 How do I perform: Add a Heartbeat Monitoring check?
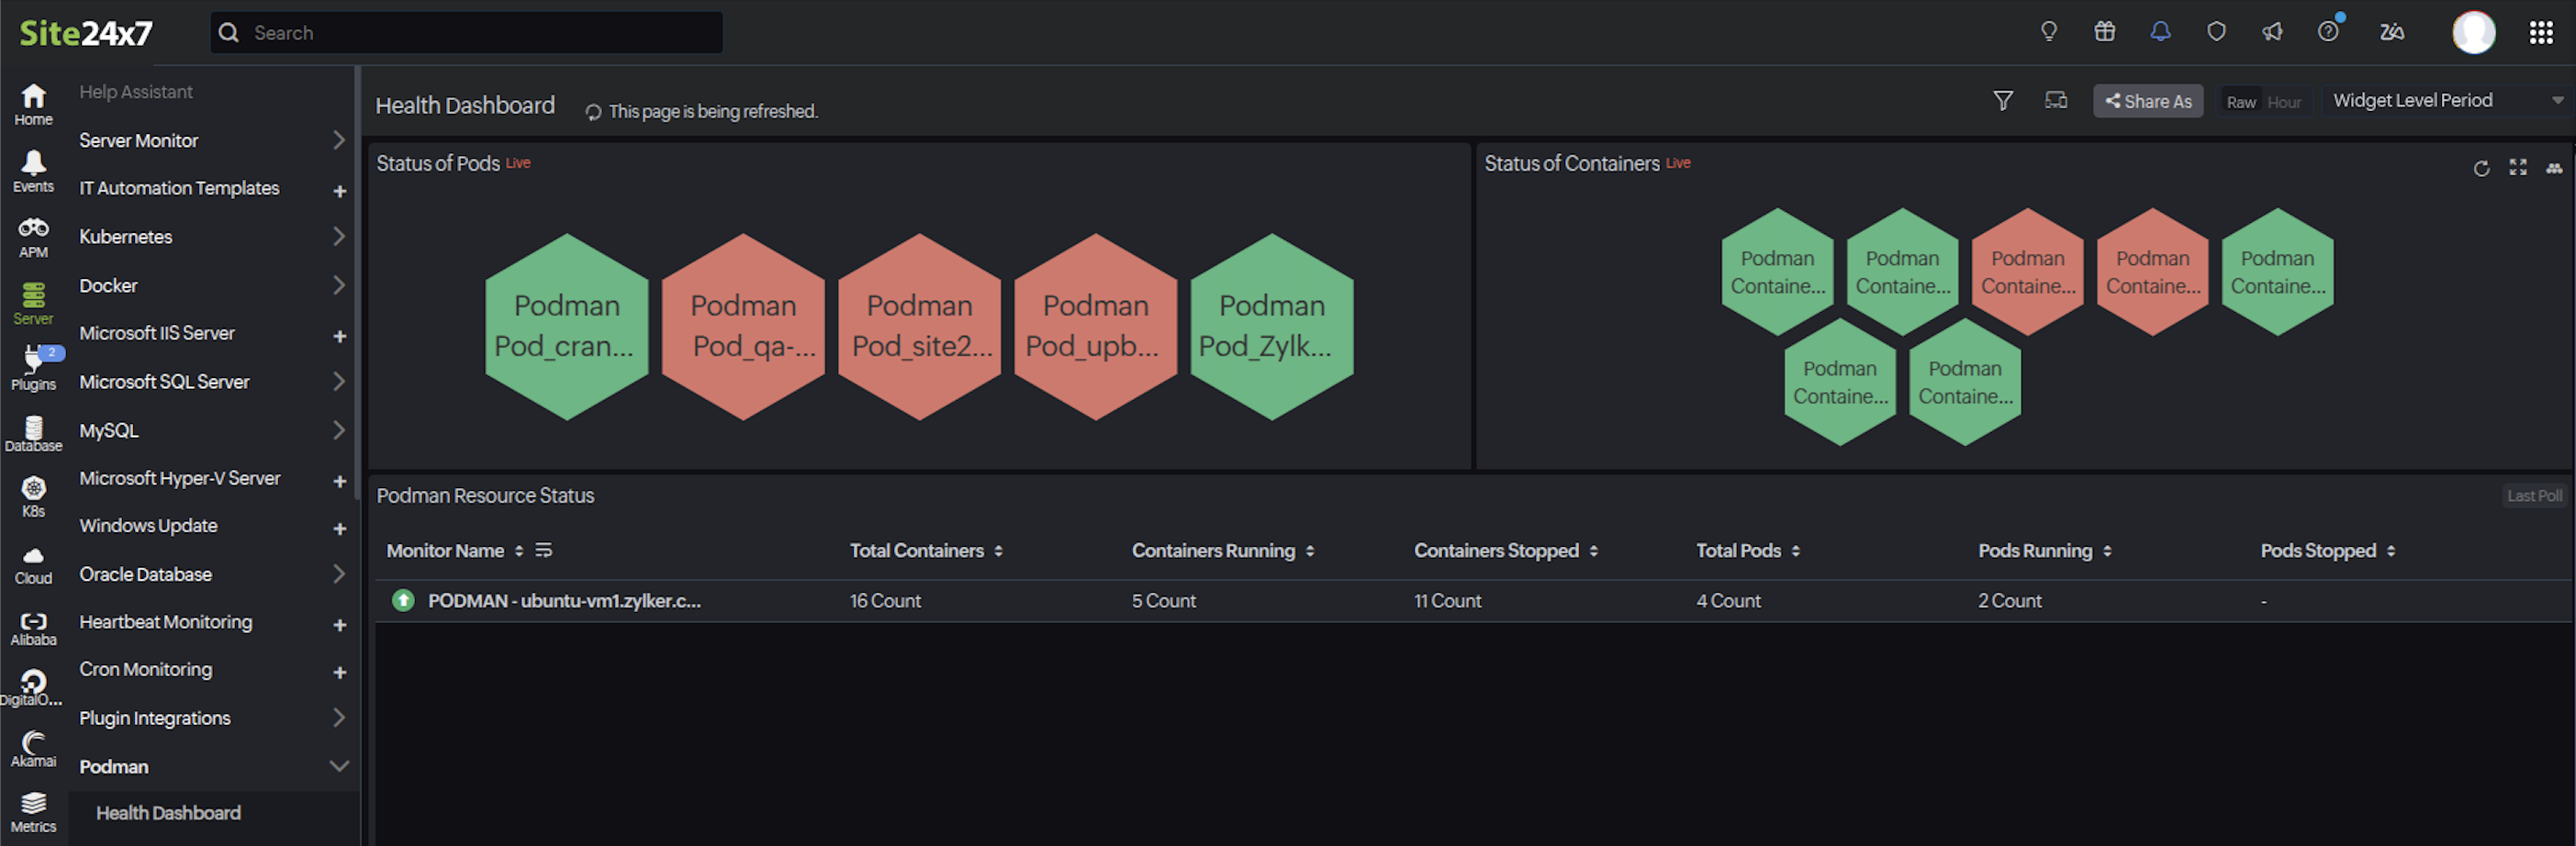click(x=339, y=624)
